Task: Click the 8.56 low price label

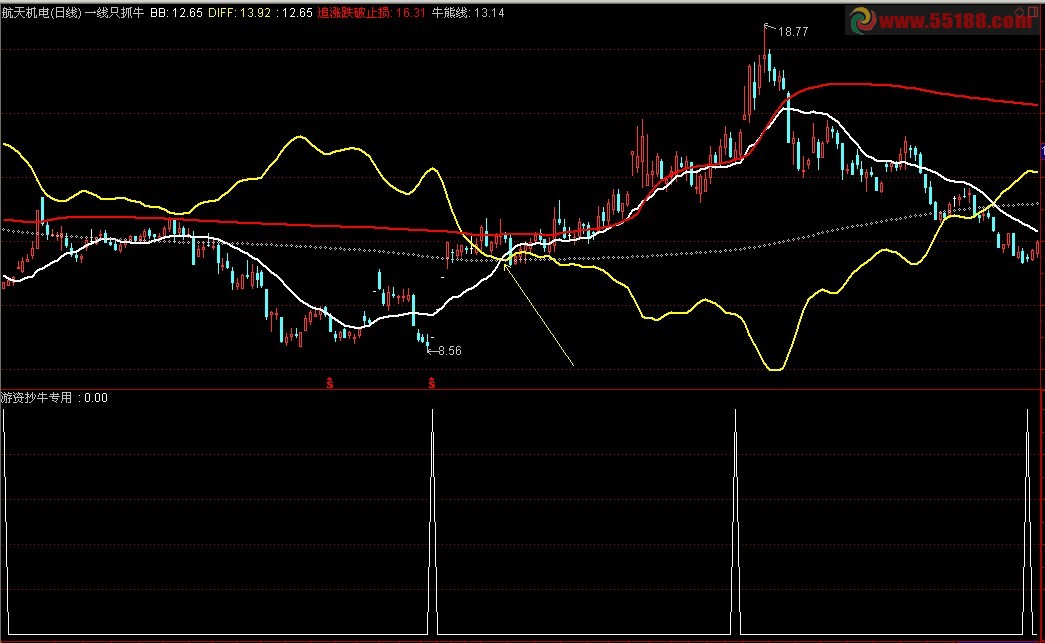Action: (x=449, y=350)
